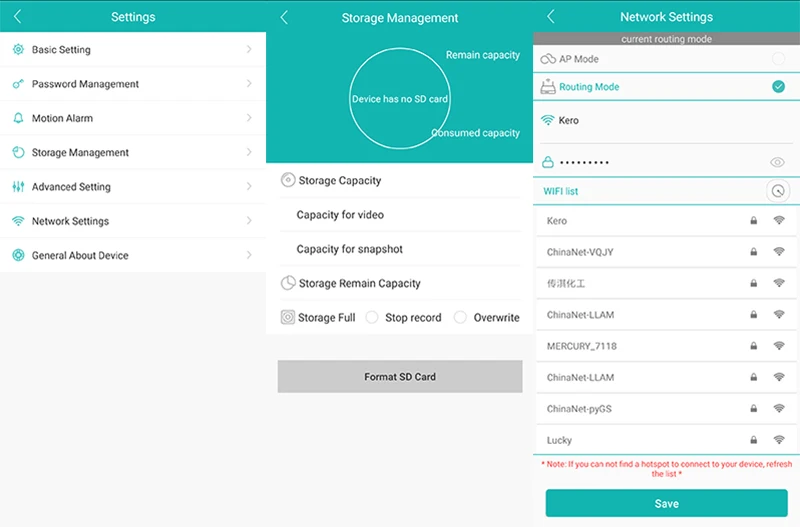This screenshot has width=800, height=527.
Task: Tap Capacity for video row
Action: tap(400, 215)
